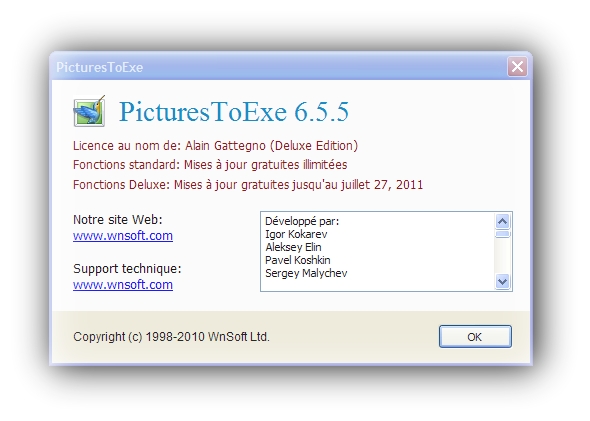The width and height of the screenshot is (590, 421).
Task: Click the scrollbar thumb in the credits box
Action: click(503, 234)
